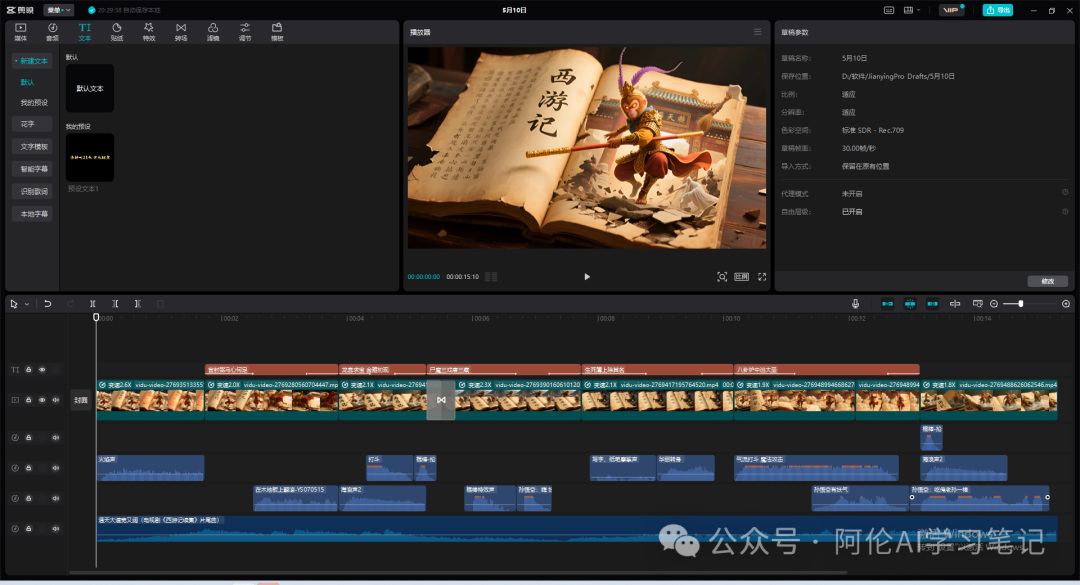Viewport: 1080px width, 585px height.
Task: Open the layout switcher dropdown in title bar
Action: point(911,10)
